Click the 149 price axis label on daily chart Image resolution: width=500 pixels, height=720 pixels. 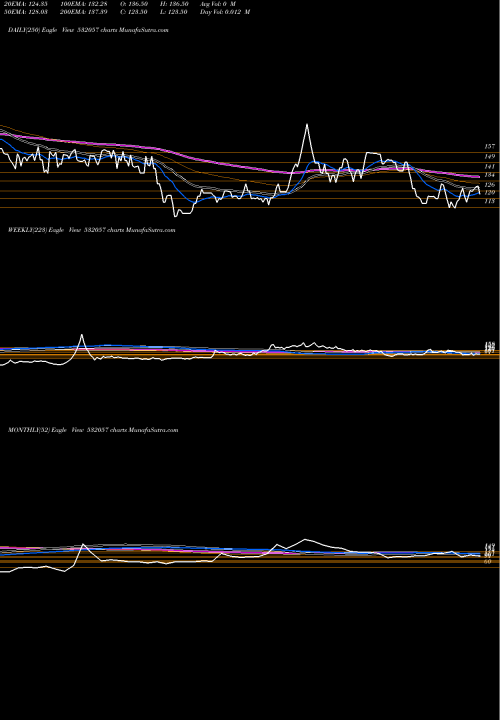490,157
